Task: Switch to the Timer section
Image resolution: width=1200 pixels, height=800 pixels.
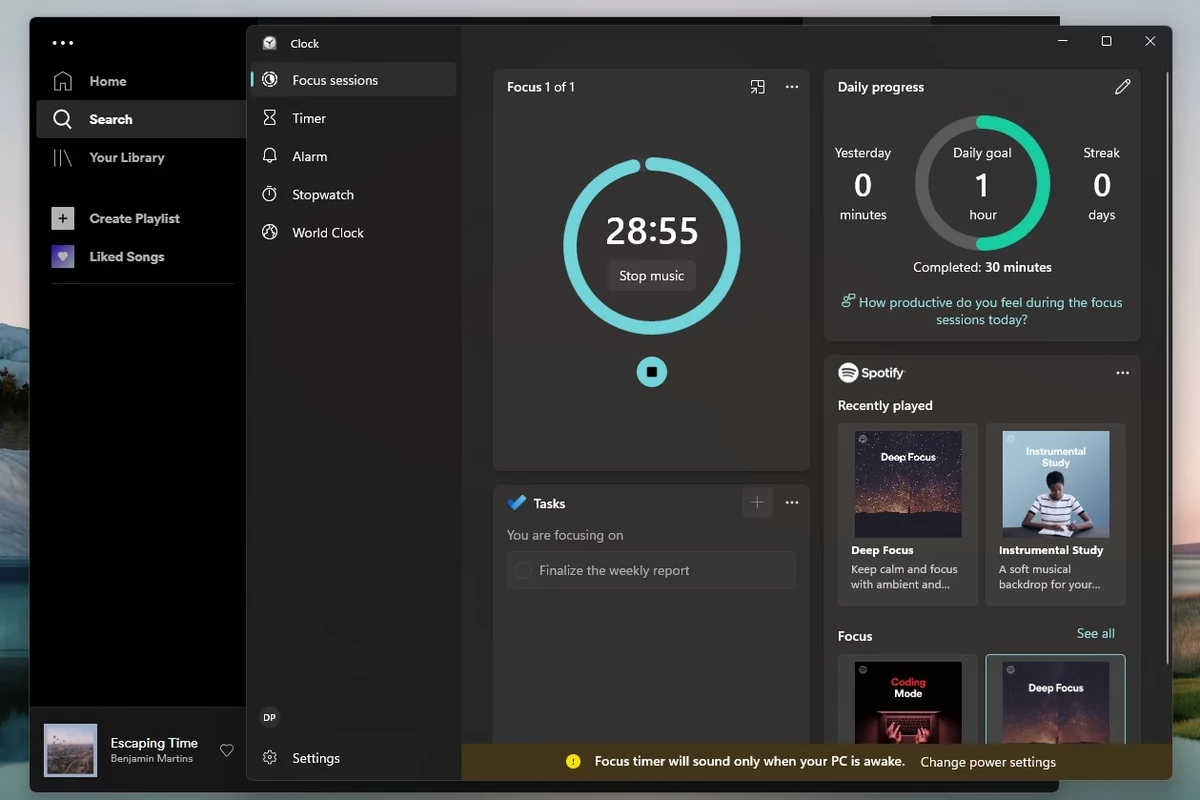Action: (x=307, y=118)
